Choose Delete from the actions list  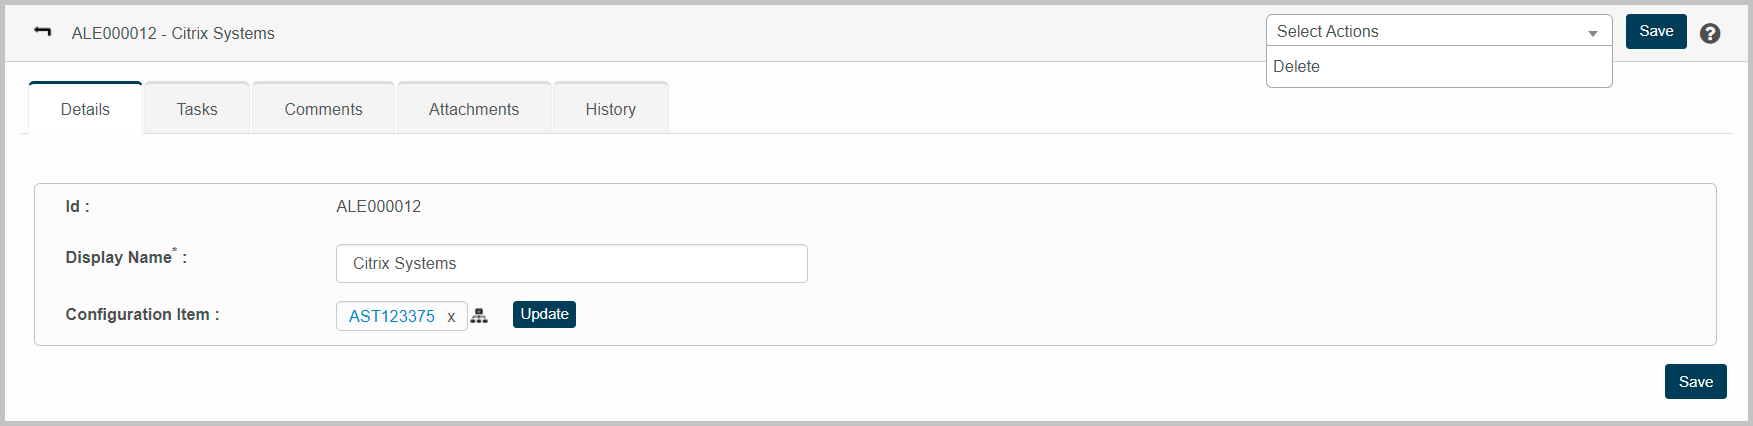coord(1297,67)
